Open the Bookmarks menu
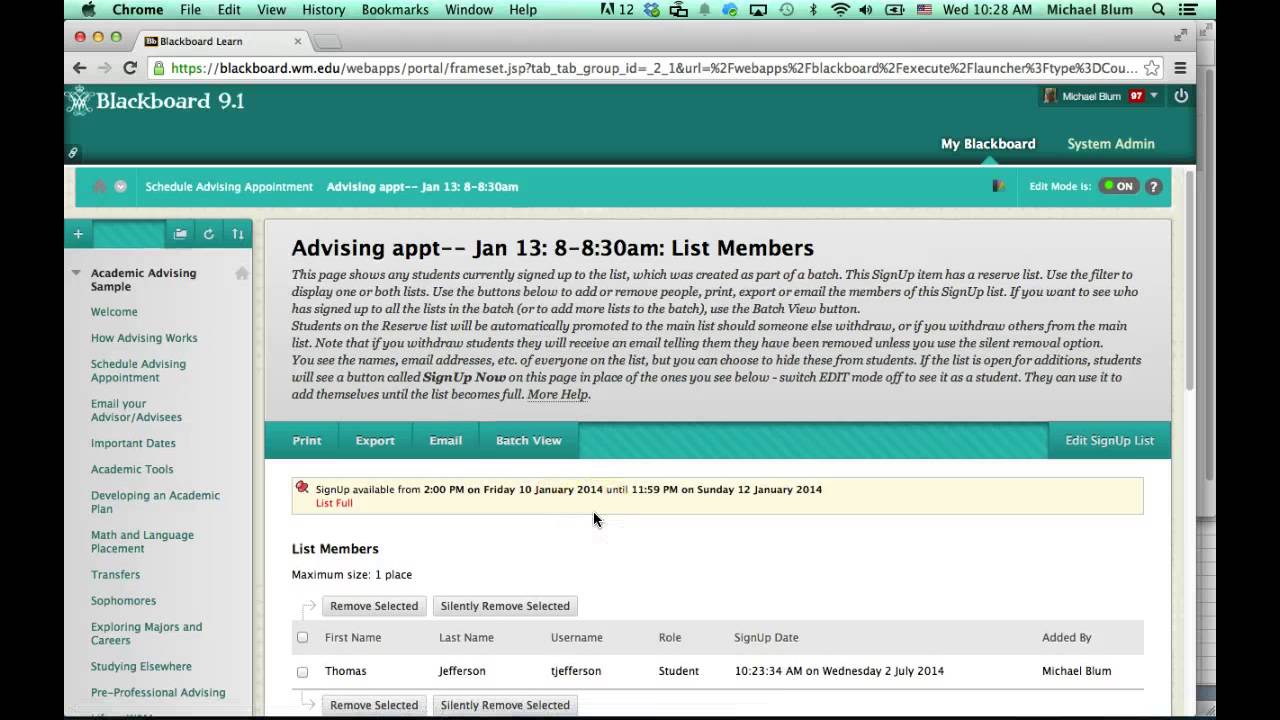 [394, 10]
